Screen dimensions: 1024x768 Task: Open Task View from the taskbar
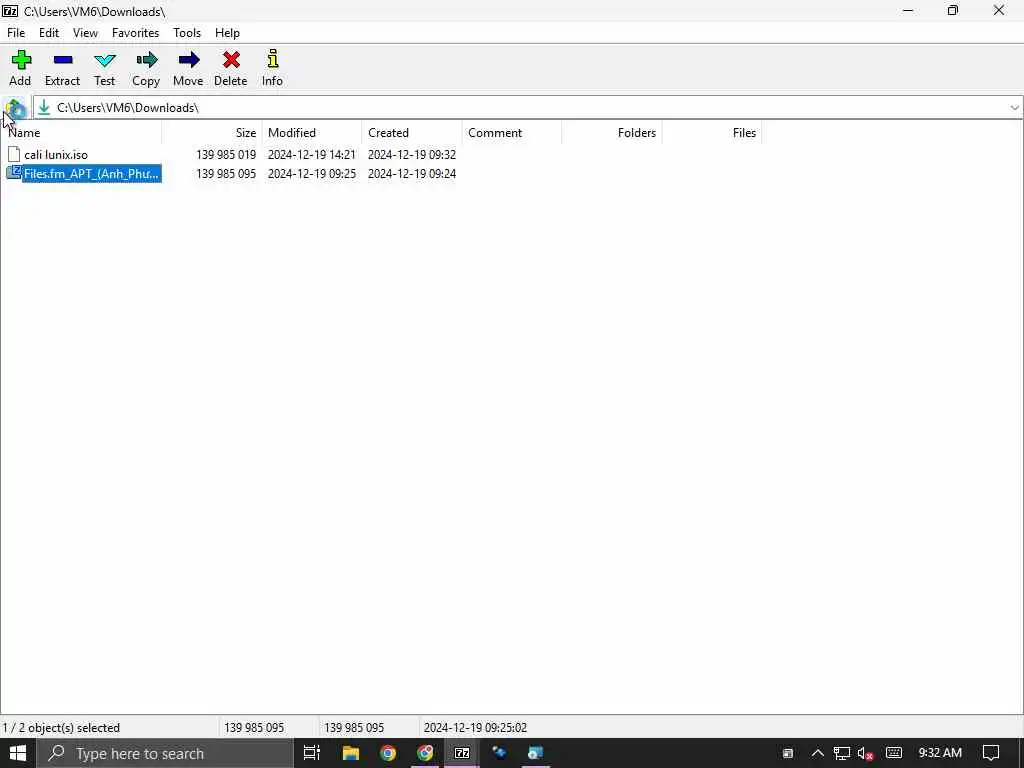[312, 754]
